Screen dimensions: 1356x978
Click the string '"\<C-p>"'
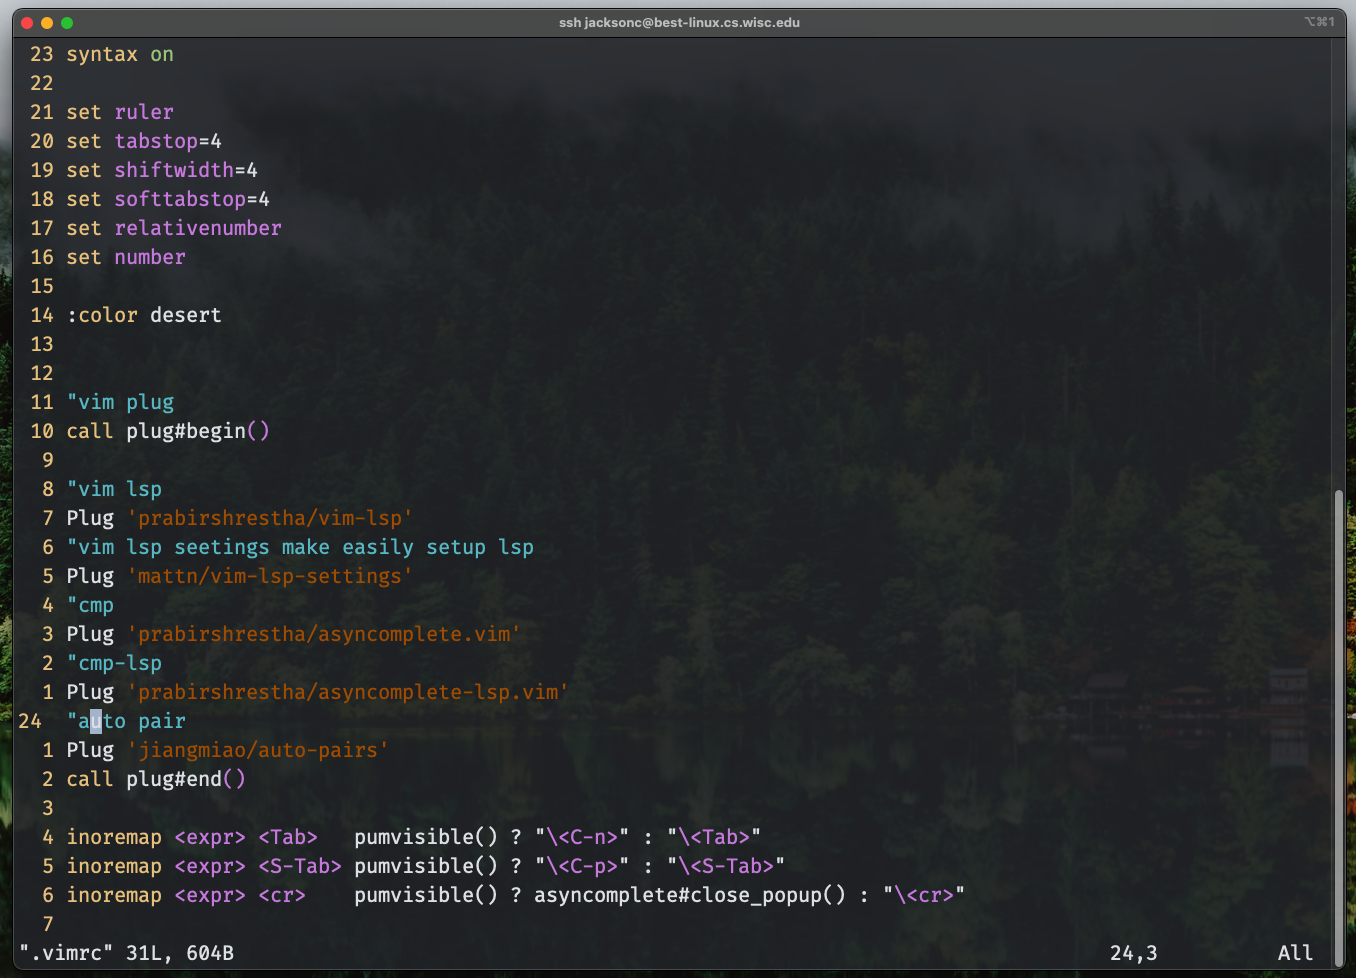click(582, 866)
